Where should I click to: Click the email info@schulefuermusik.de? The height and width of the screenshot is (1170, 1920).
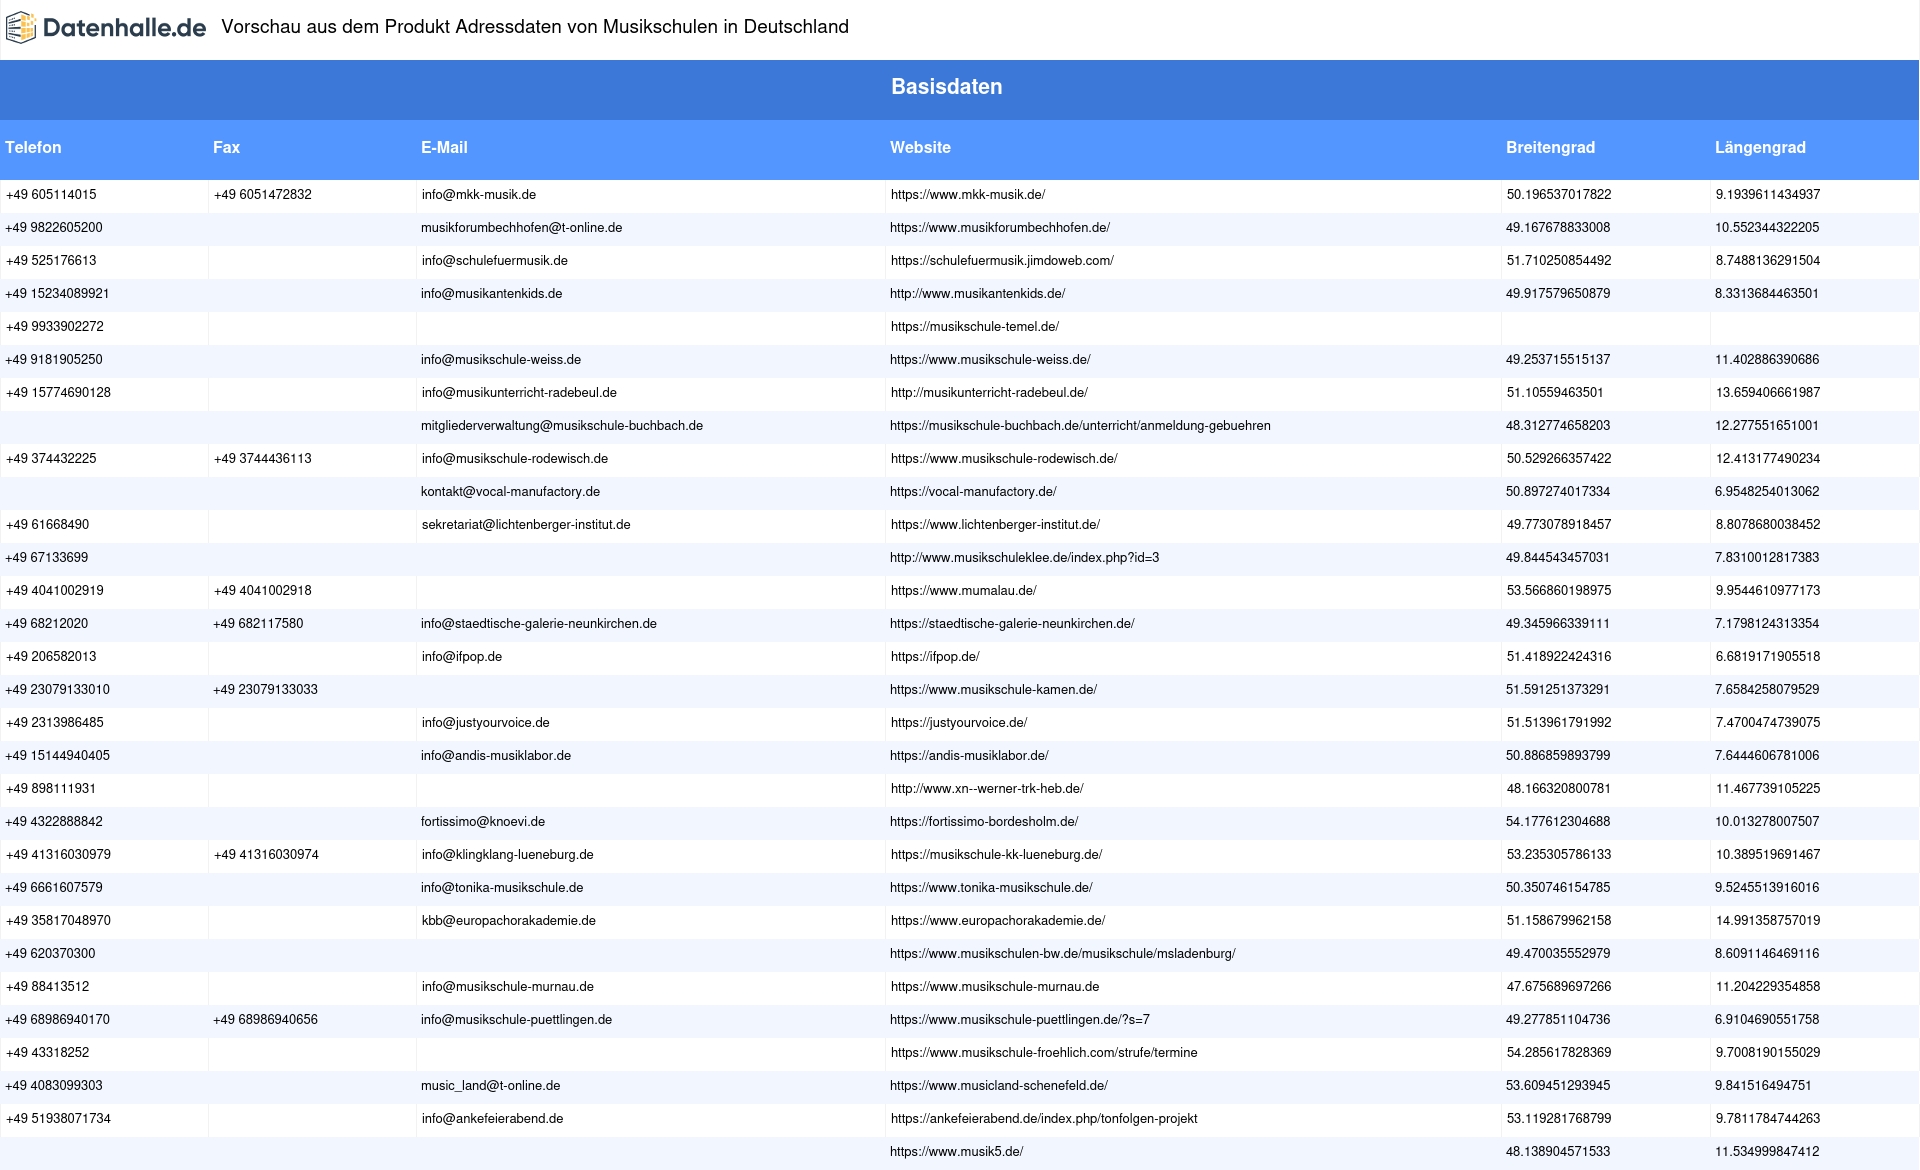click(495, 261)
